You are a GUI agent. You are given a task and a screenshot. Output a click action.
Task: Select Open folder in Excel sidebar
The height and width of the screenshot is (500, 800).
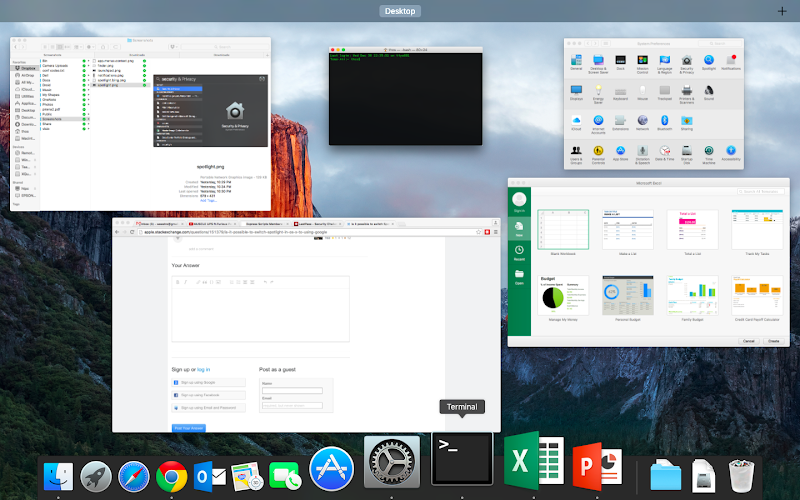[519, 276]
